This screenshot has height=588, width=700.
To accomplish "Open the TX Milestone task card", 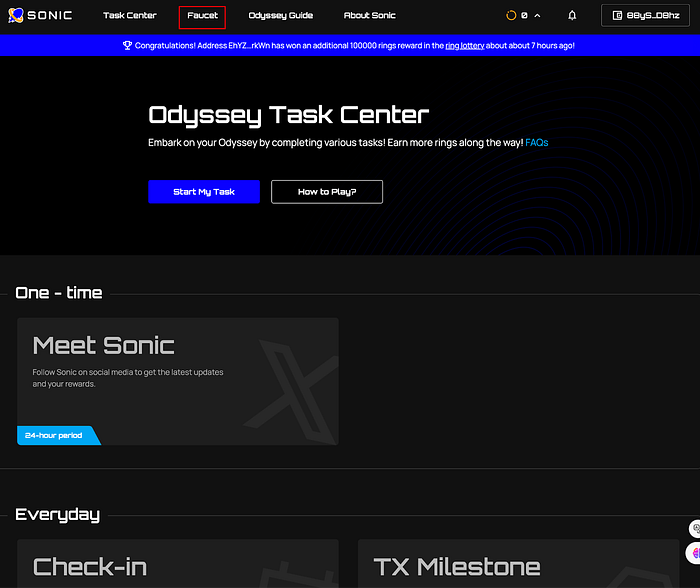I will click(x=518, y=563).
